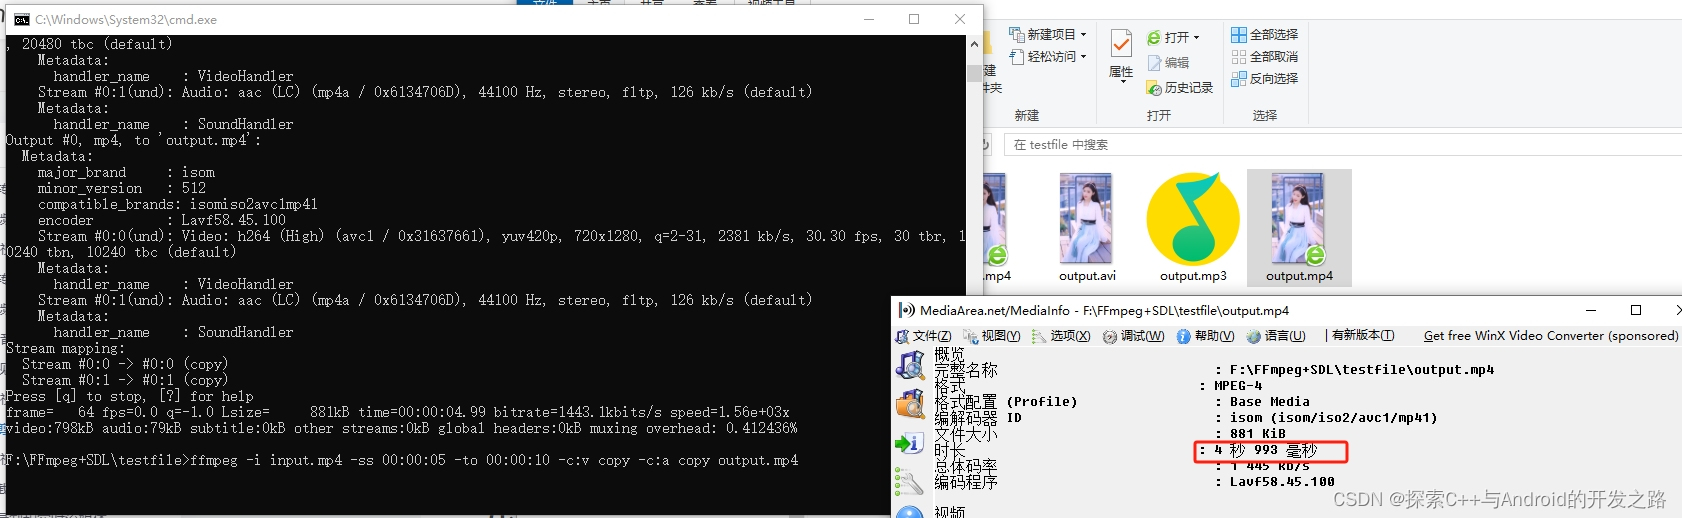1682x518 pixels.
Task: Open the MediaInfo 调试(W) menu
Action: click(x=1134, y=336)
